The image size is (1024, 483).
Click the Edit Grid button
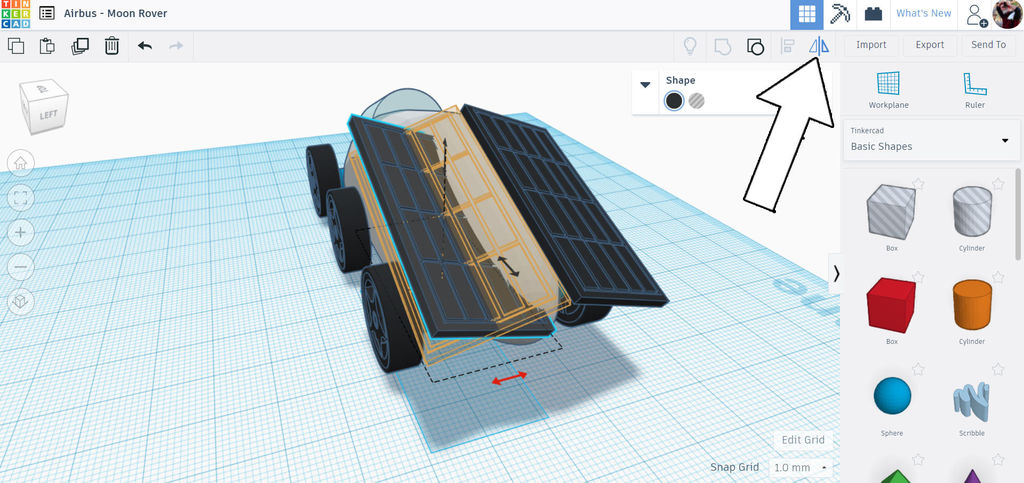(x=803, y=440)
